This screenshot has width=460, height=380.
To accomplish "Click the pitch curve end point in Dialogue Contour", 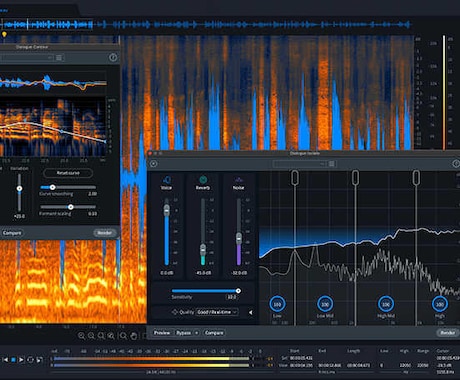I will (x=105, y=142).
